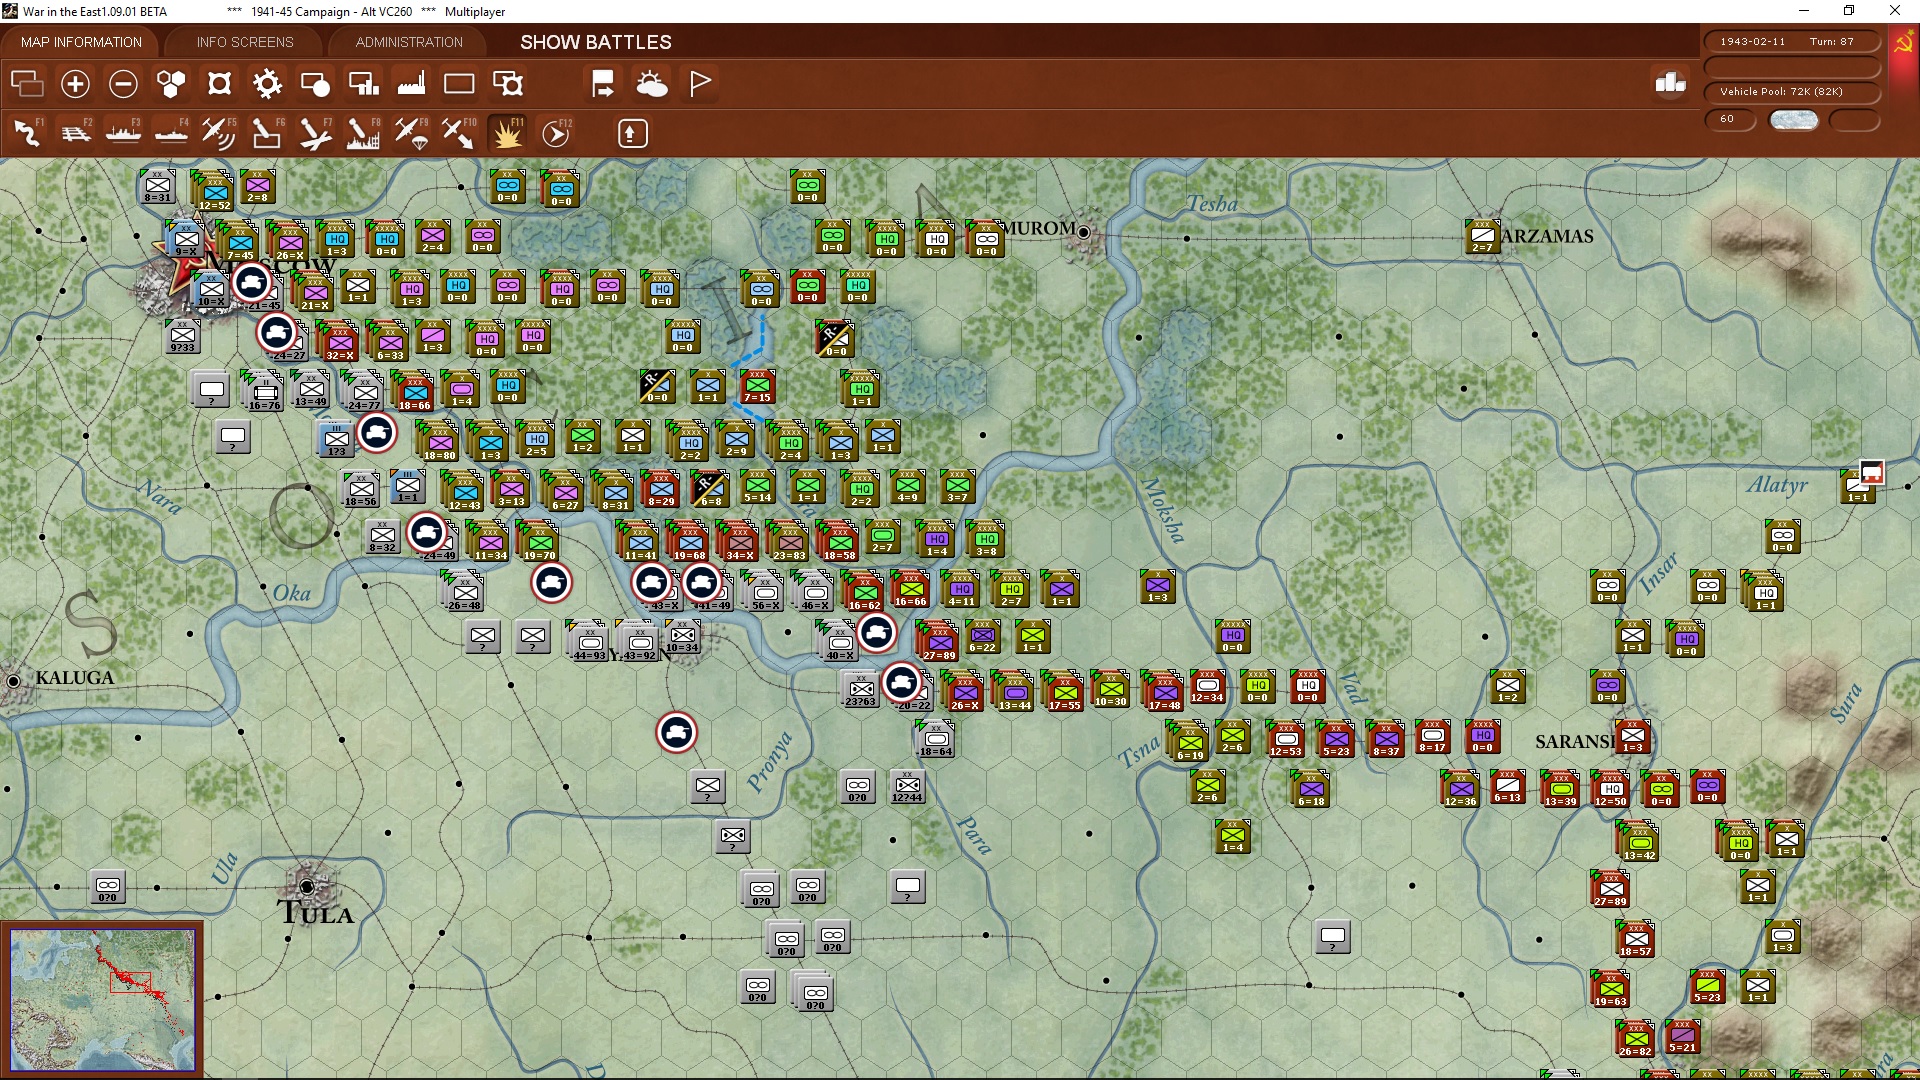The width and height of the screenshot is (1920, 1080).
Task: Toggle the factory locations icon
Action: pos(411,84)
